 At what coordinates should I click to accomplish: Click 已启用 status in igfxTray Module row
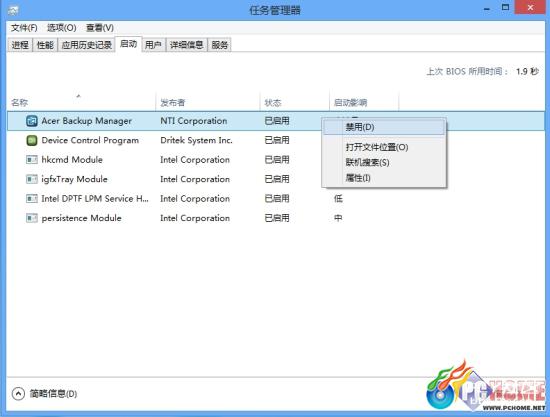(x=277, y=179)
